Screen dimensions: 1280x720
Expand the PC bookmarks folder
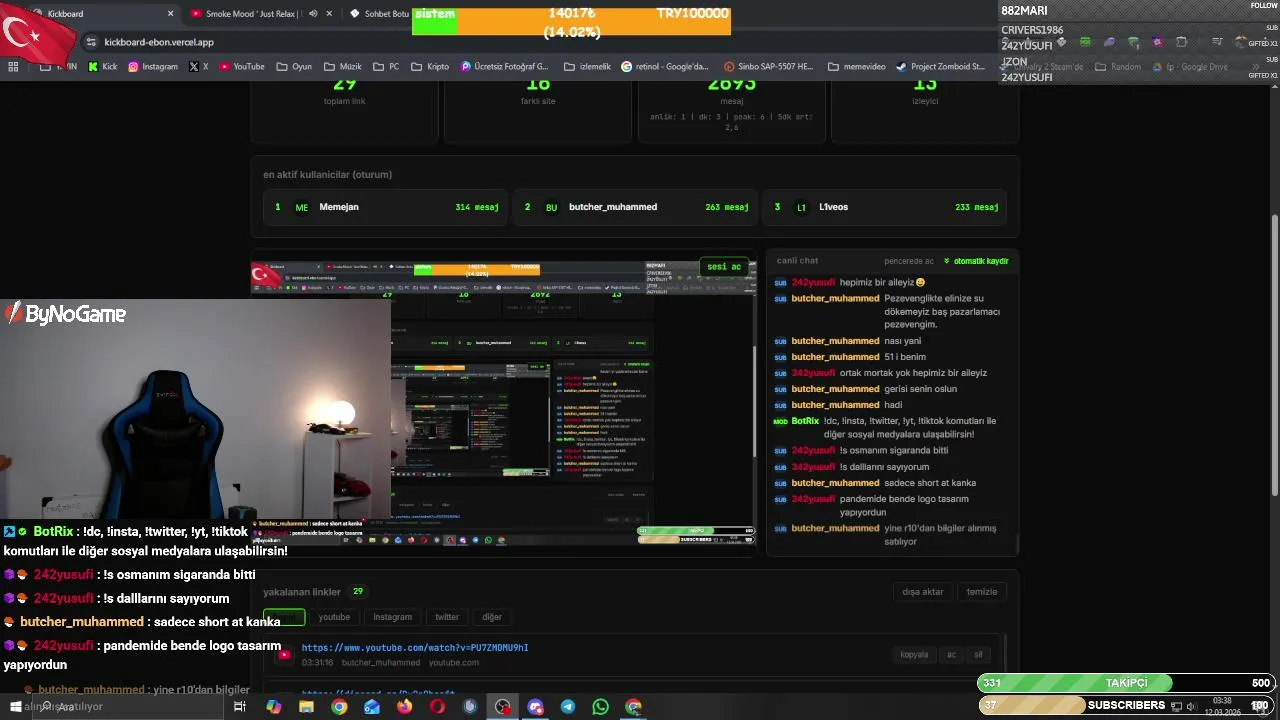tap(386, 67)
